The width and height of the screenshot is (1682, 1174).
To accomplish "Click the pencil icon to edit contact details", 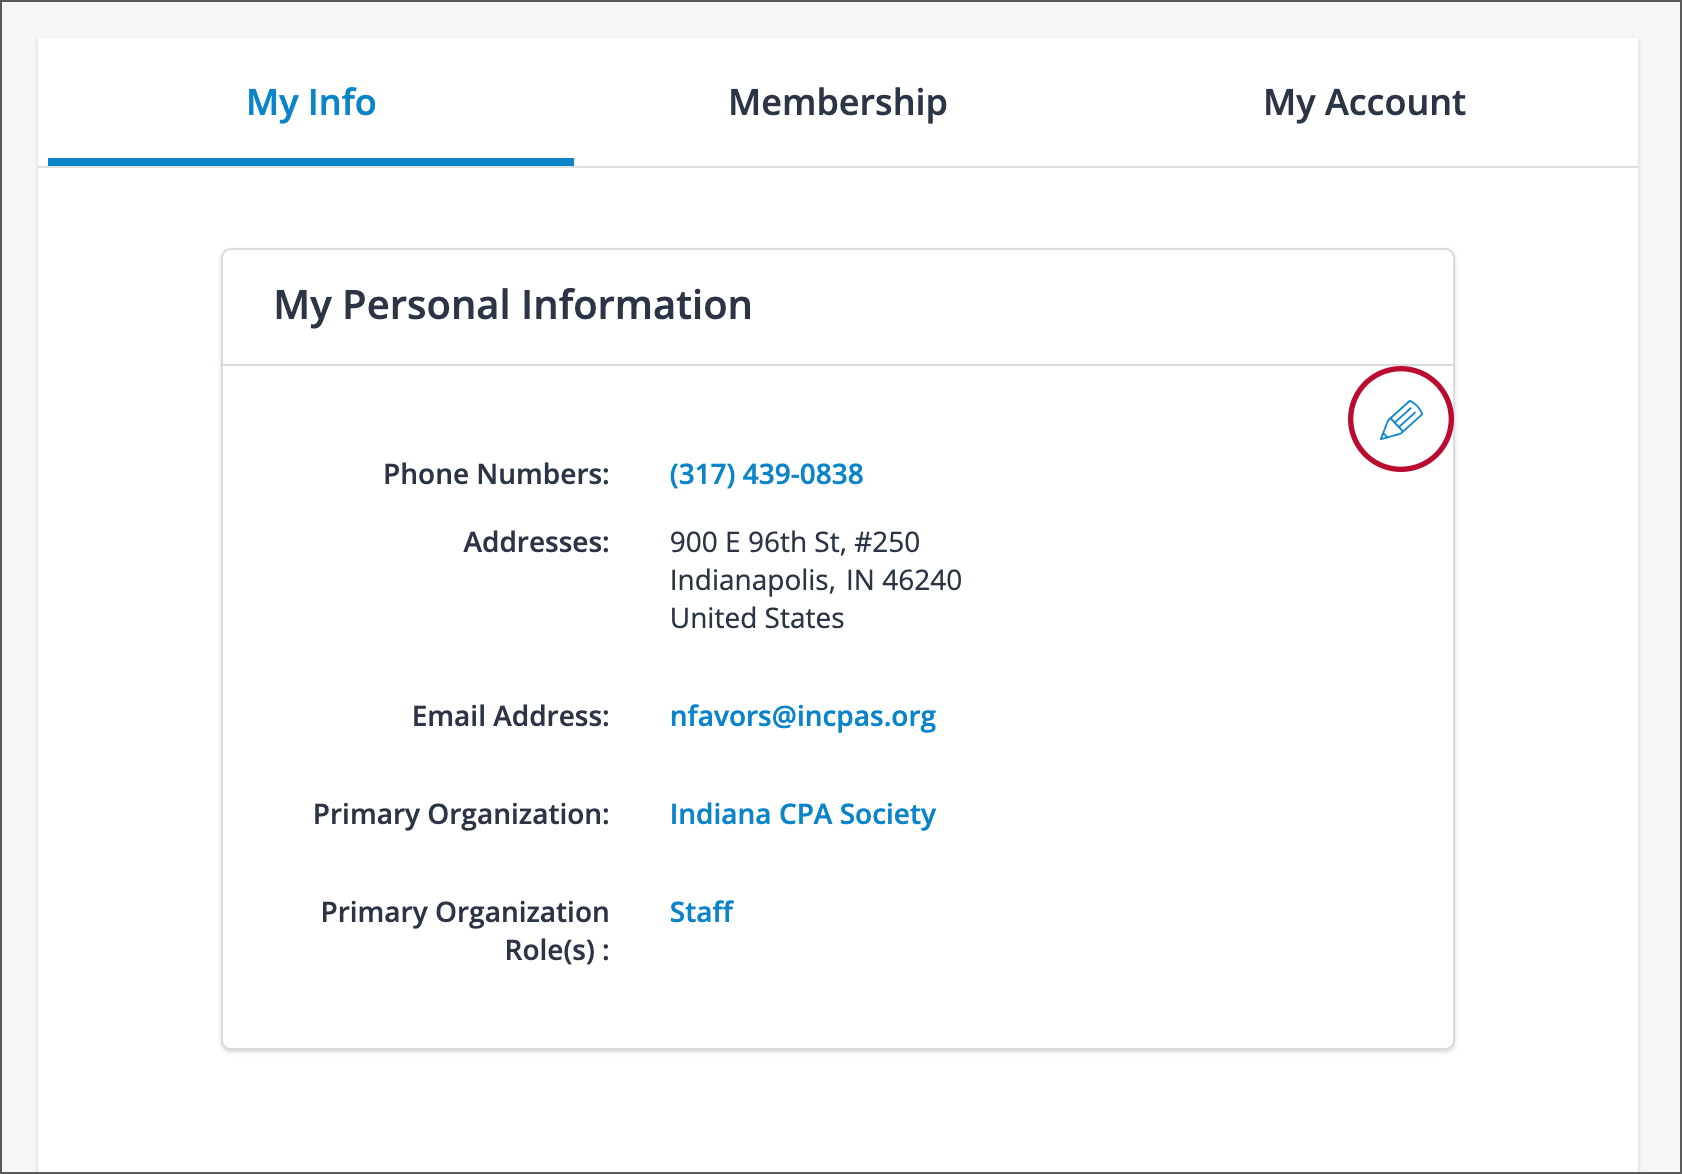I will pyautogui.click(x=1400, y=419).
